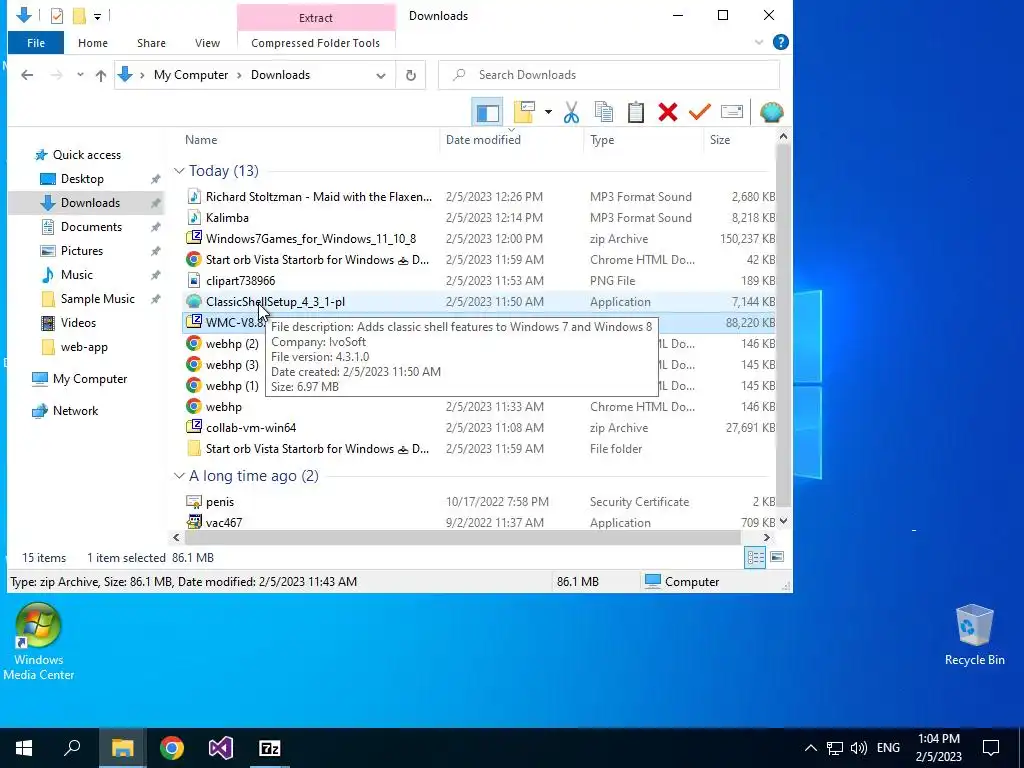Select the collab-vm-win64 zip archive
The height and width of the screenshot is (768, 1024).
tap(480, 428)
